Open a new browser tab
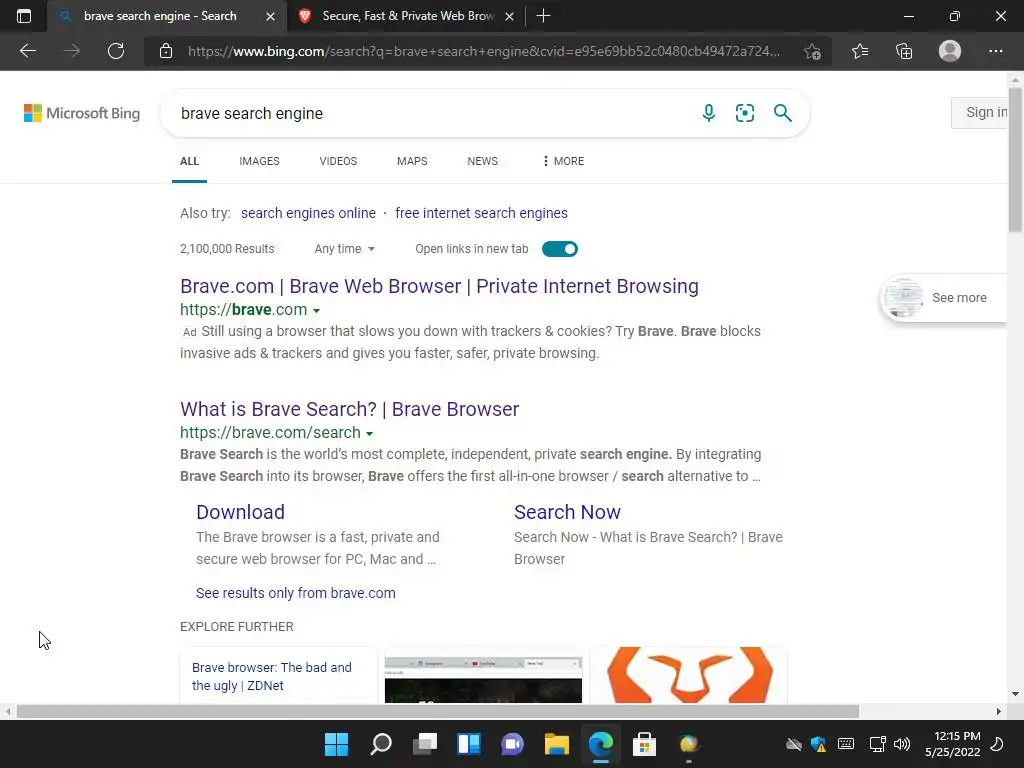1024x768 pixels. pos(543,16)
